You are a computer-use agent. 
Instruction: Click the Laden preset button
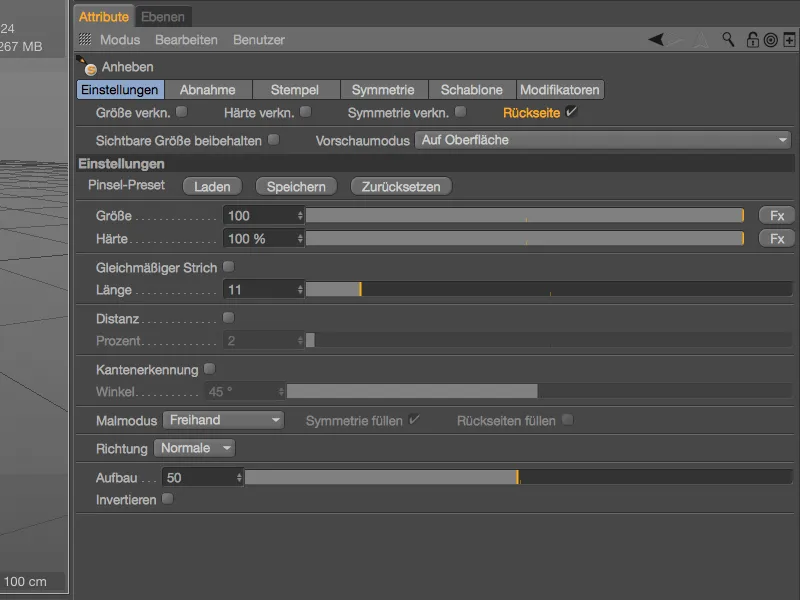[x=212, y=187]
